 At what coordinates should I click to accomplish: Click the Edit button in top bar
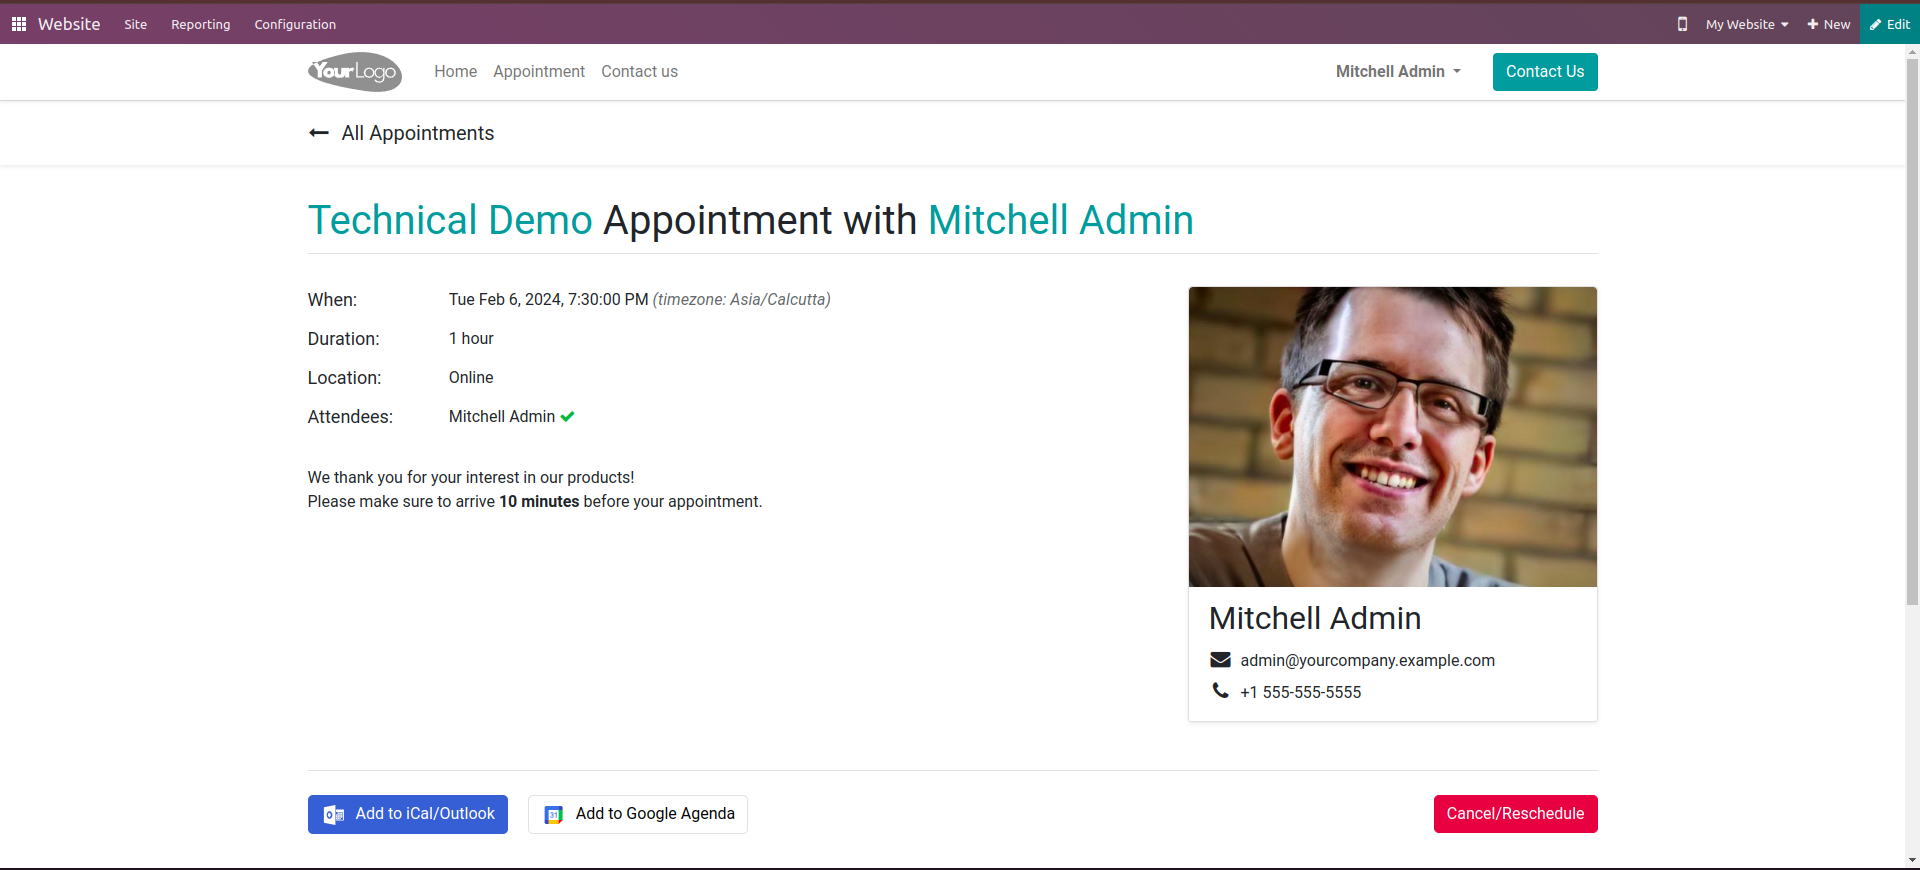point(1889,24)
